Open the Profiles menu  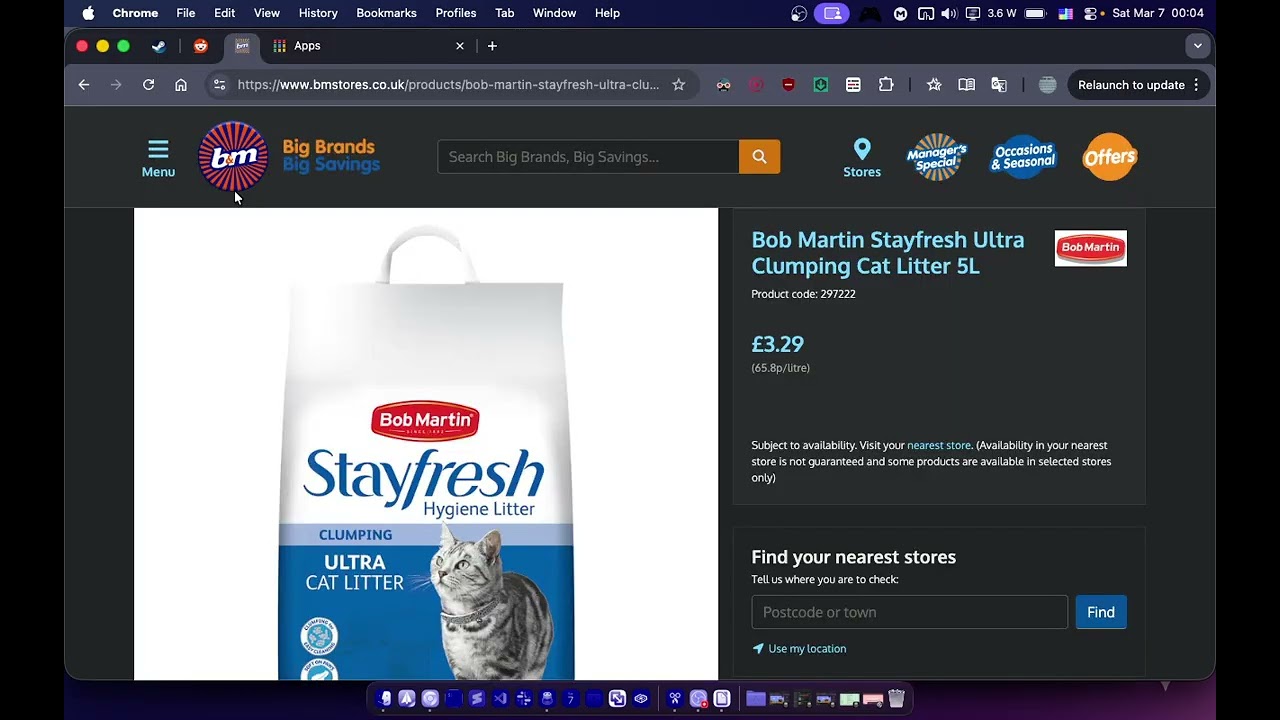click(x=456, y=13)
